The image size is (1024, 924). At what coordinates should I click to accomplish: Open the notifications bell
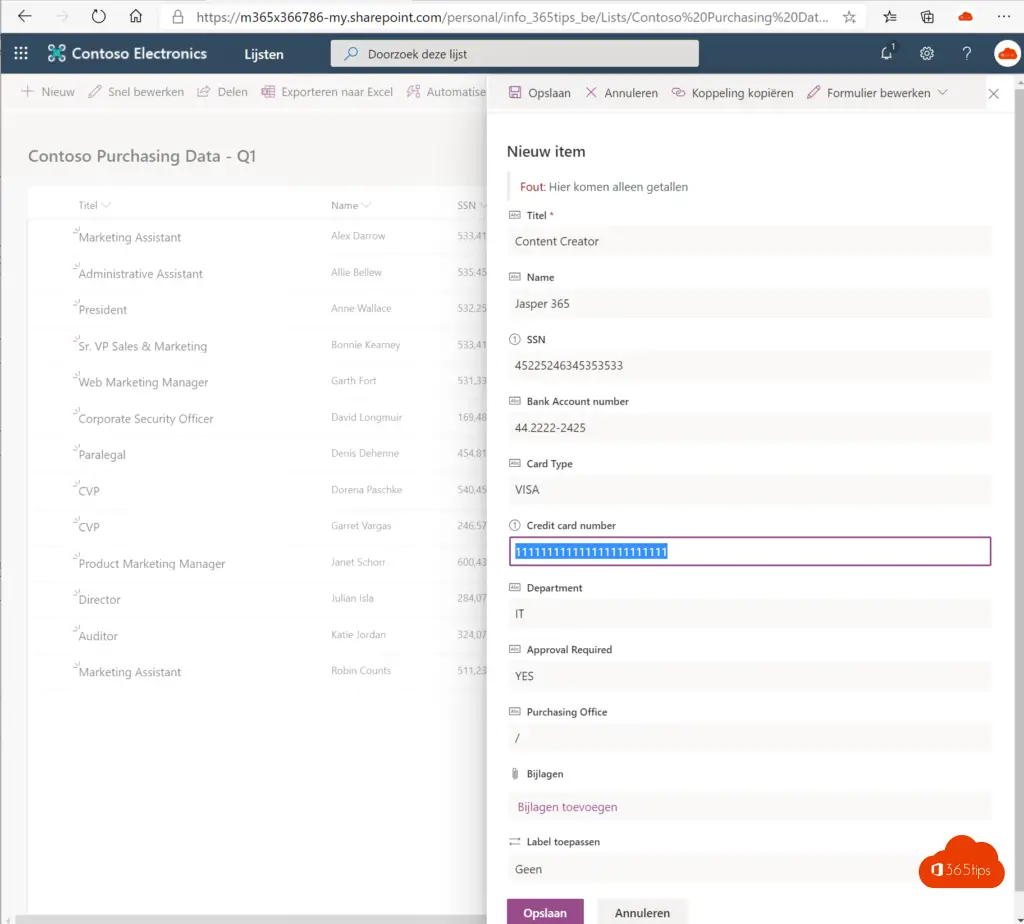[887, 53]
